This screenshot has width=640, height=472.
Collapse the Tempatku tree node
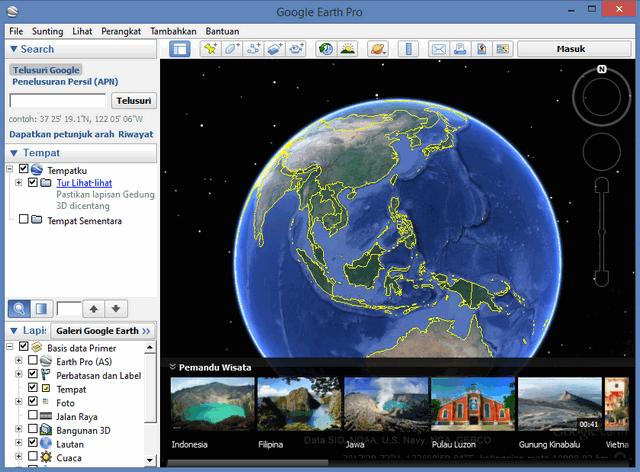(10, 169)
